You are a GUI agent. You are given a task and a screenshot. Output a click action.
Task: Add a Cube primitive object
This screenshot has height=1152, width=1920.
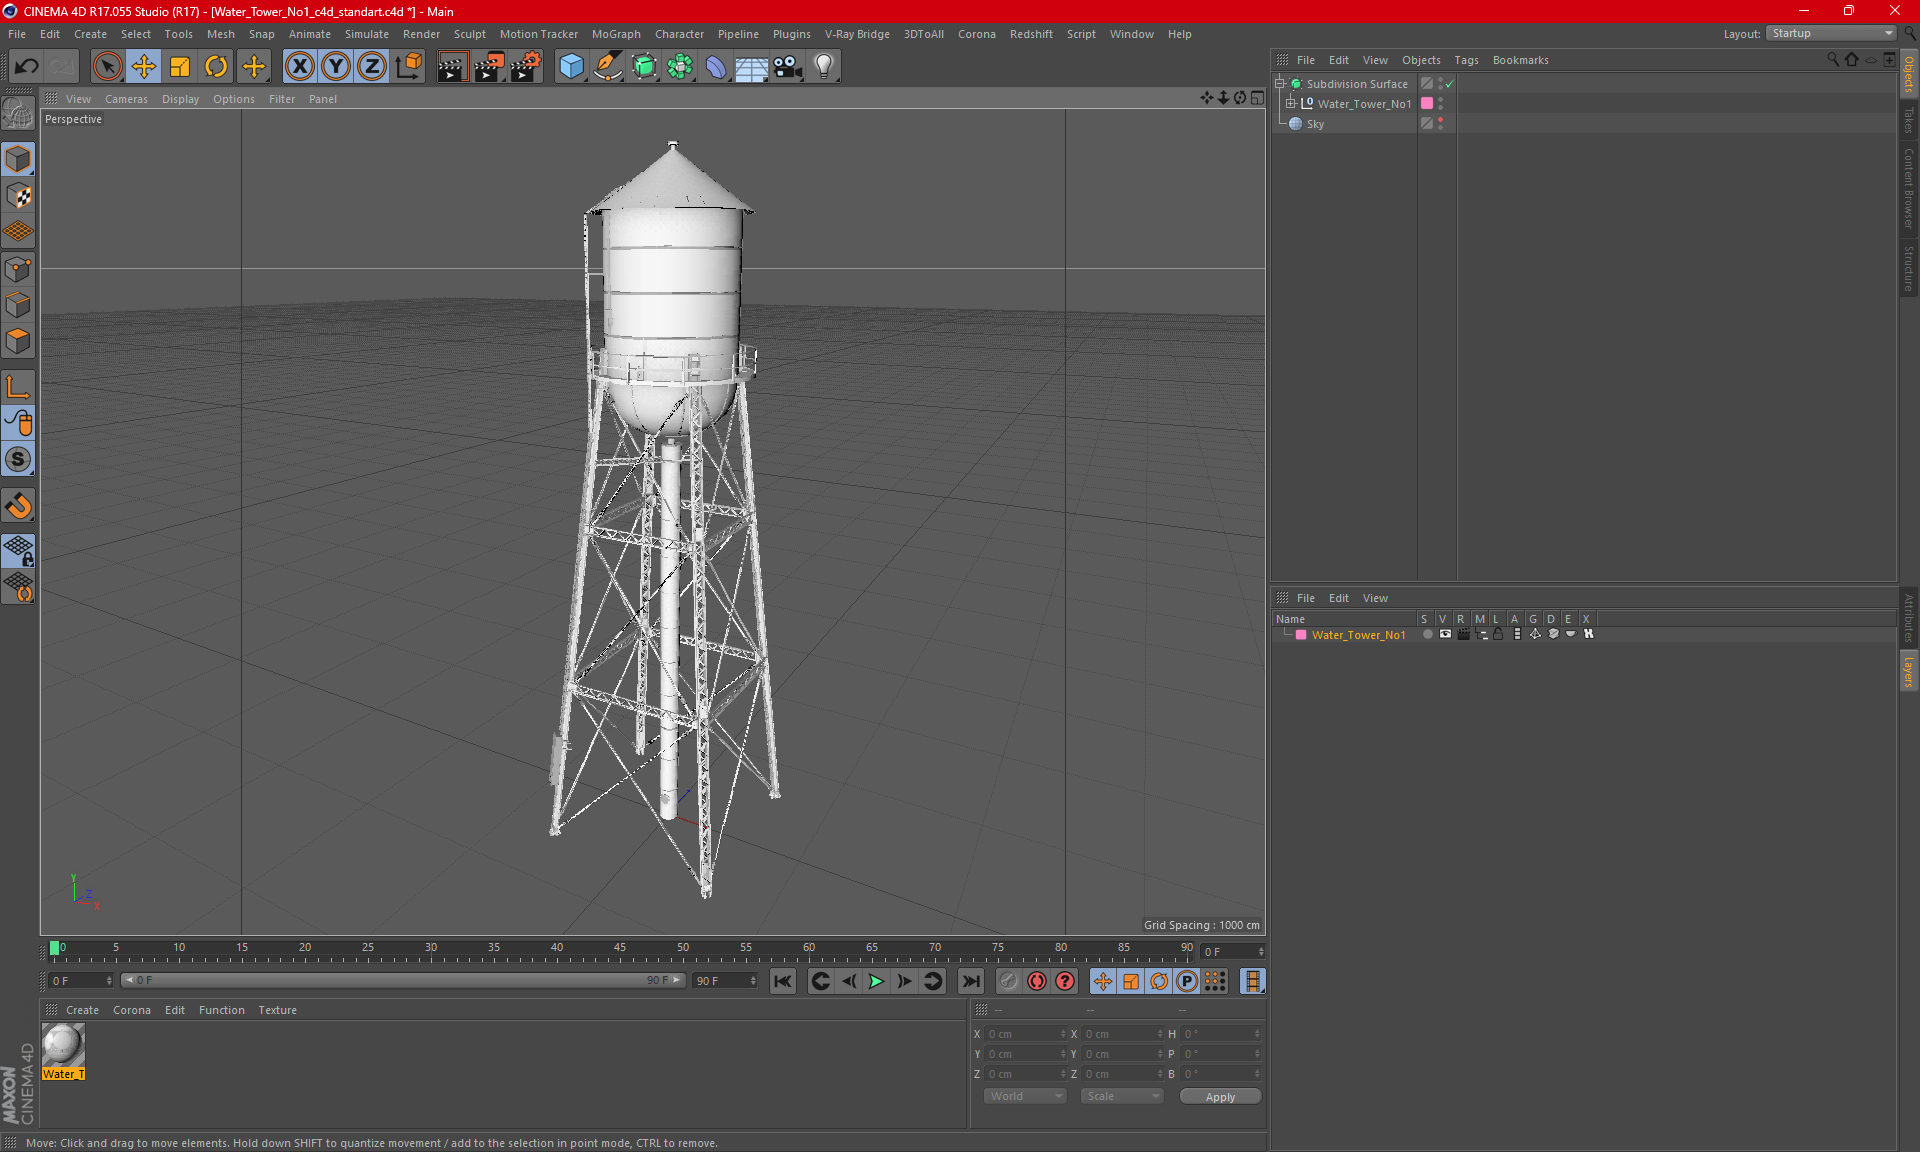click(x=571, y=67)
